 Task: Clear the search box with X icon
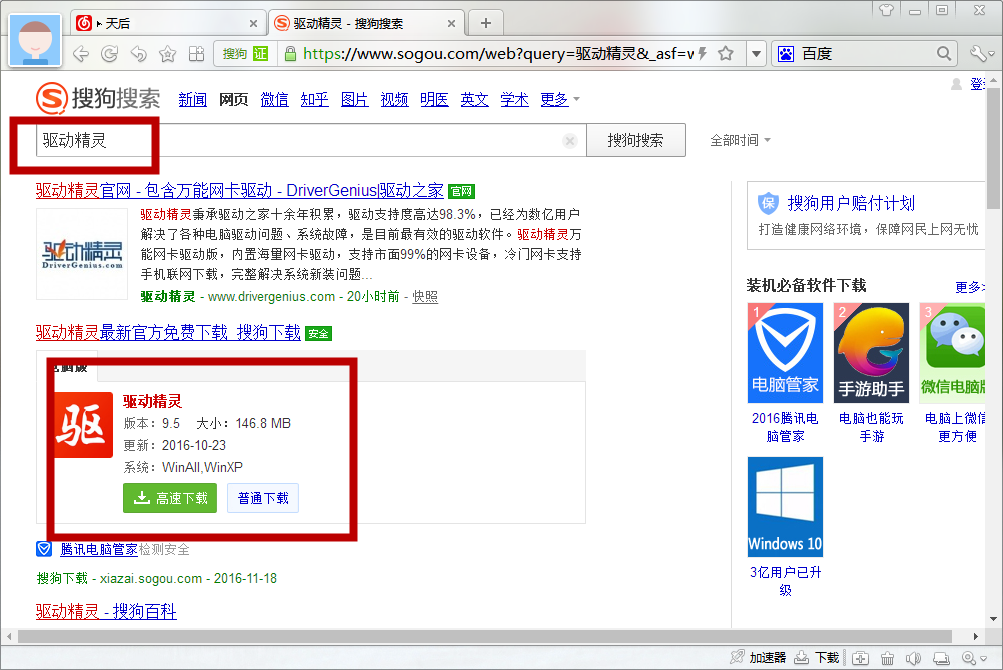570,141
